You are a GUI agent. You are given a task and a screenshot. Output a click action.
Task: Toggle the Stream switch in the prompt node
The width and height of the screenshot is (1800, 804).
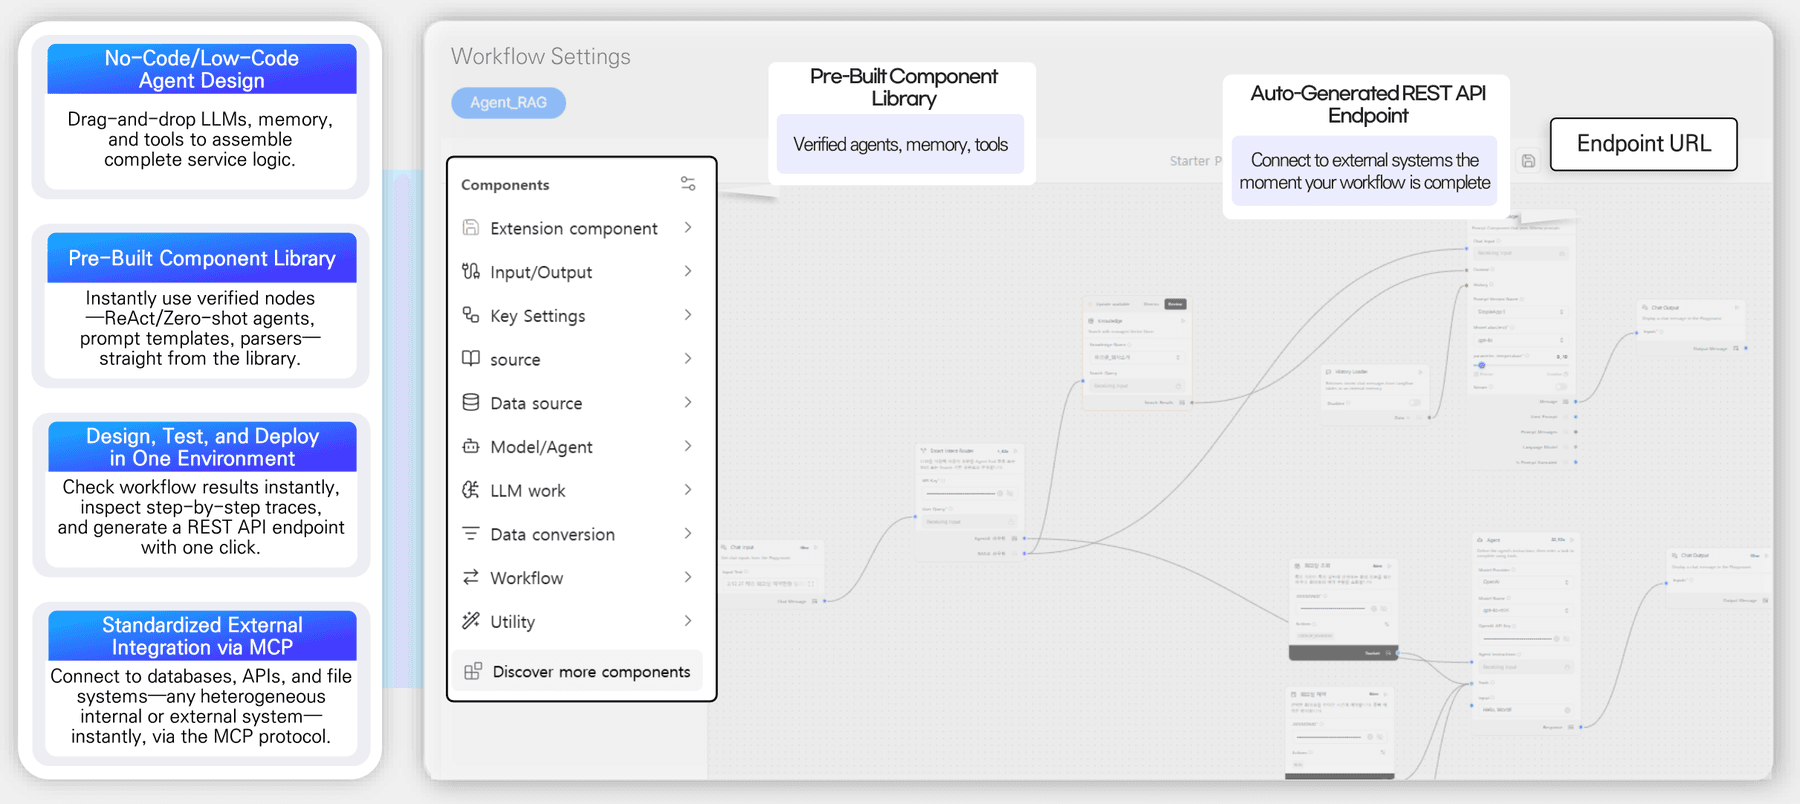1560,387
